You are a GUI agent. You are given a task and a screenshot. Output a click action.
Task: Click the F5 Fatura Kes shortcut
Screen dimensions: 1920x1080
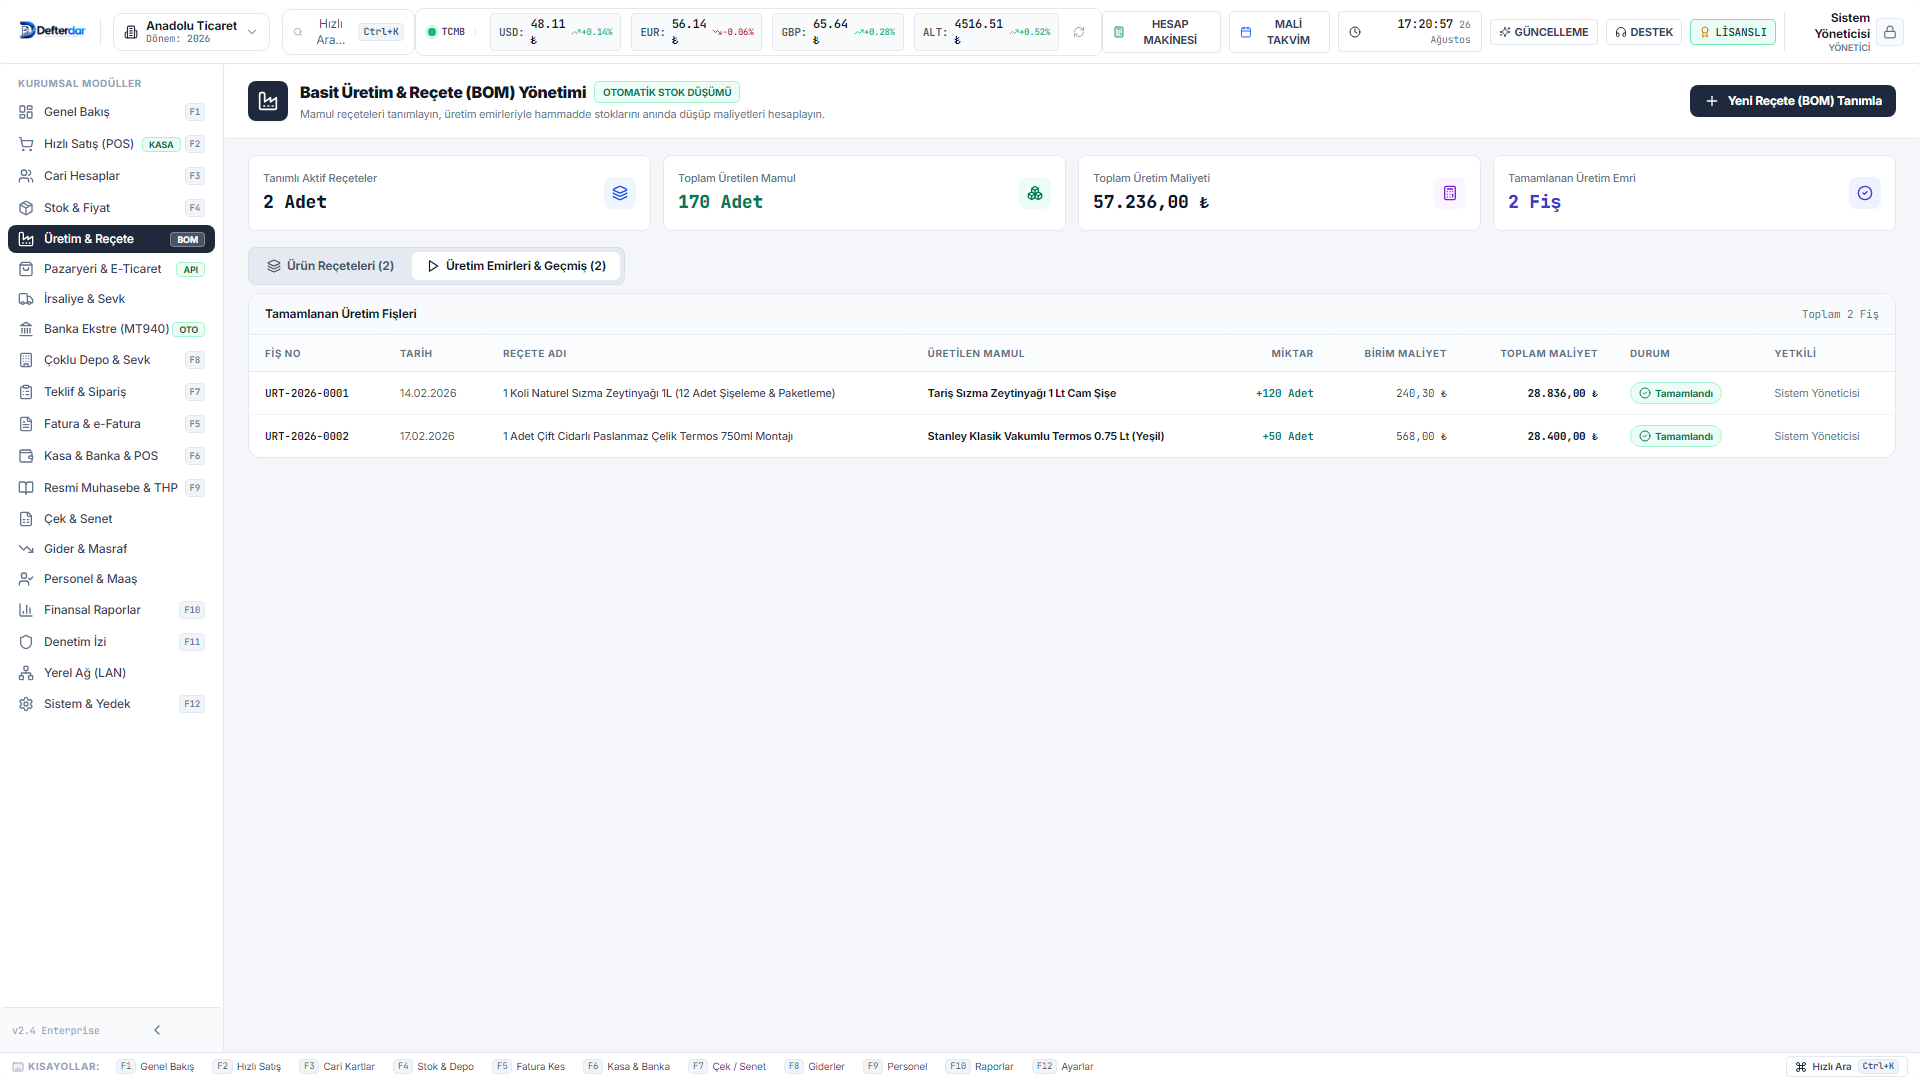pos(529,1067)
